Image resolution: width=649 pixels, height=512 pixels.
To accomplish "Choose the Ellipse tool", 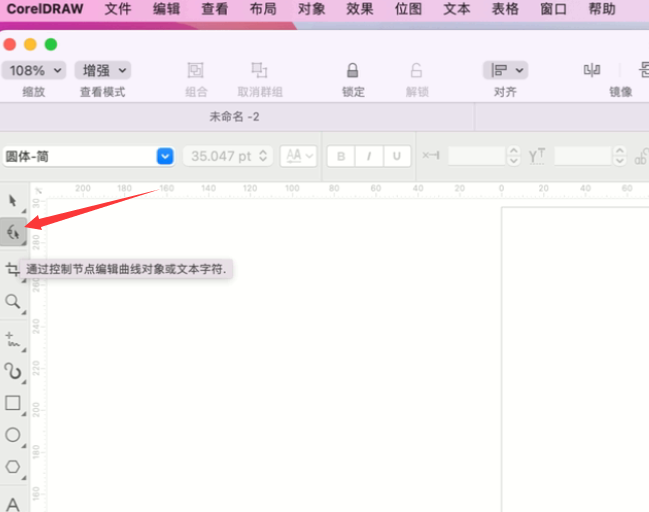I will (13, 434).
